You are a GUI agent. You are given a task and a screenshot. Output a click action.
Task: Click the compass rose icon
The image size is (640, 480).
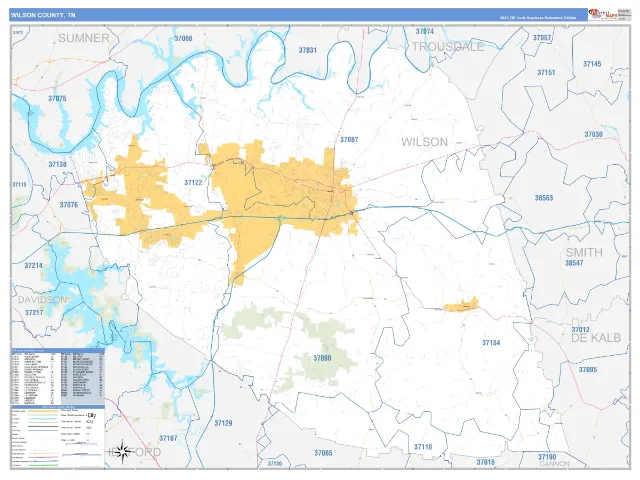(x=122, y=451)
